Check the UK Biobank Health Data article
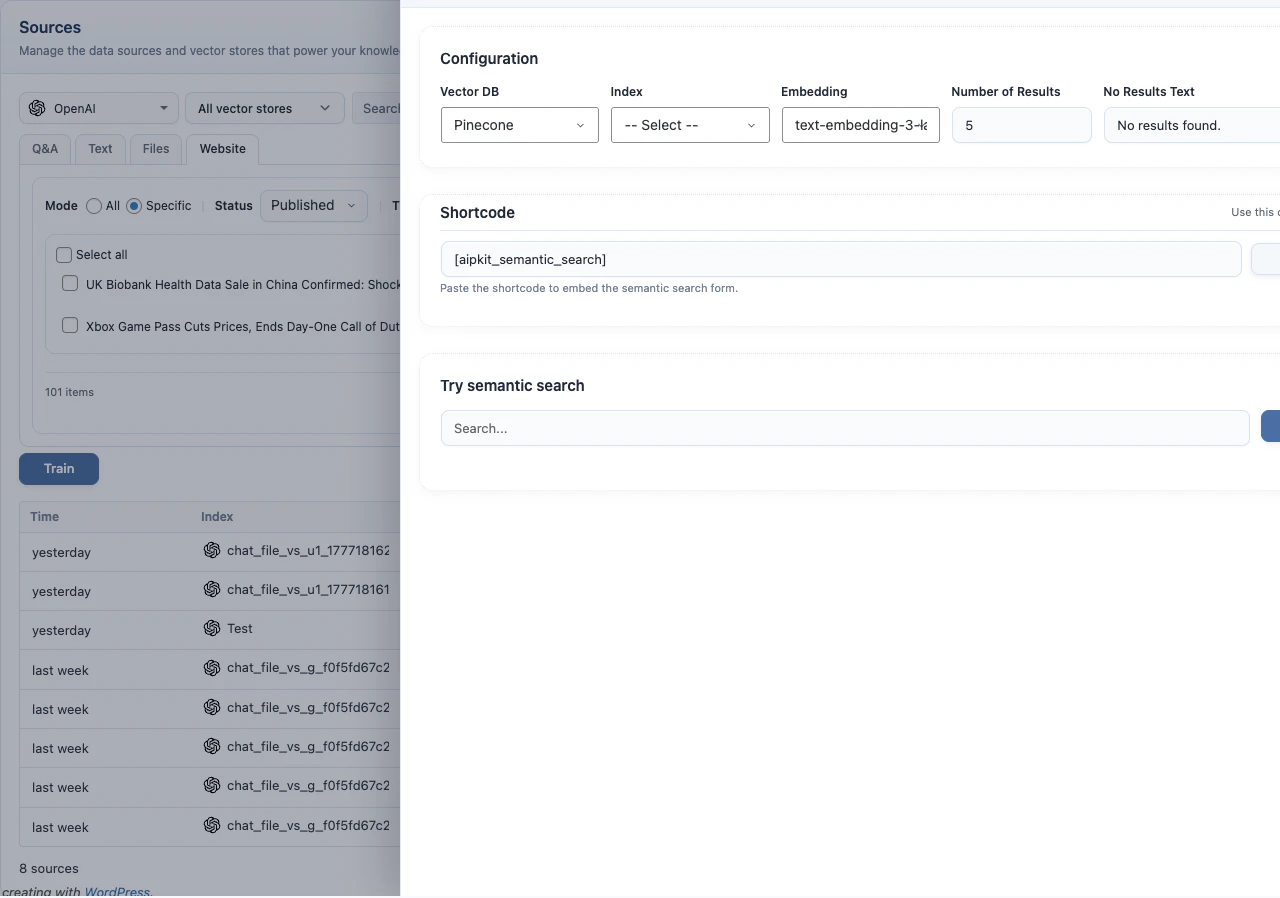 tap(69, 283)
